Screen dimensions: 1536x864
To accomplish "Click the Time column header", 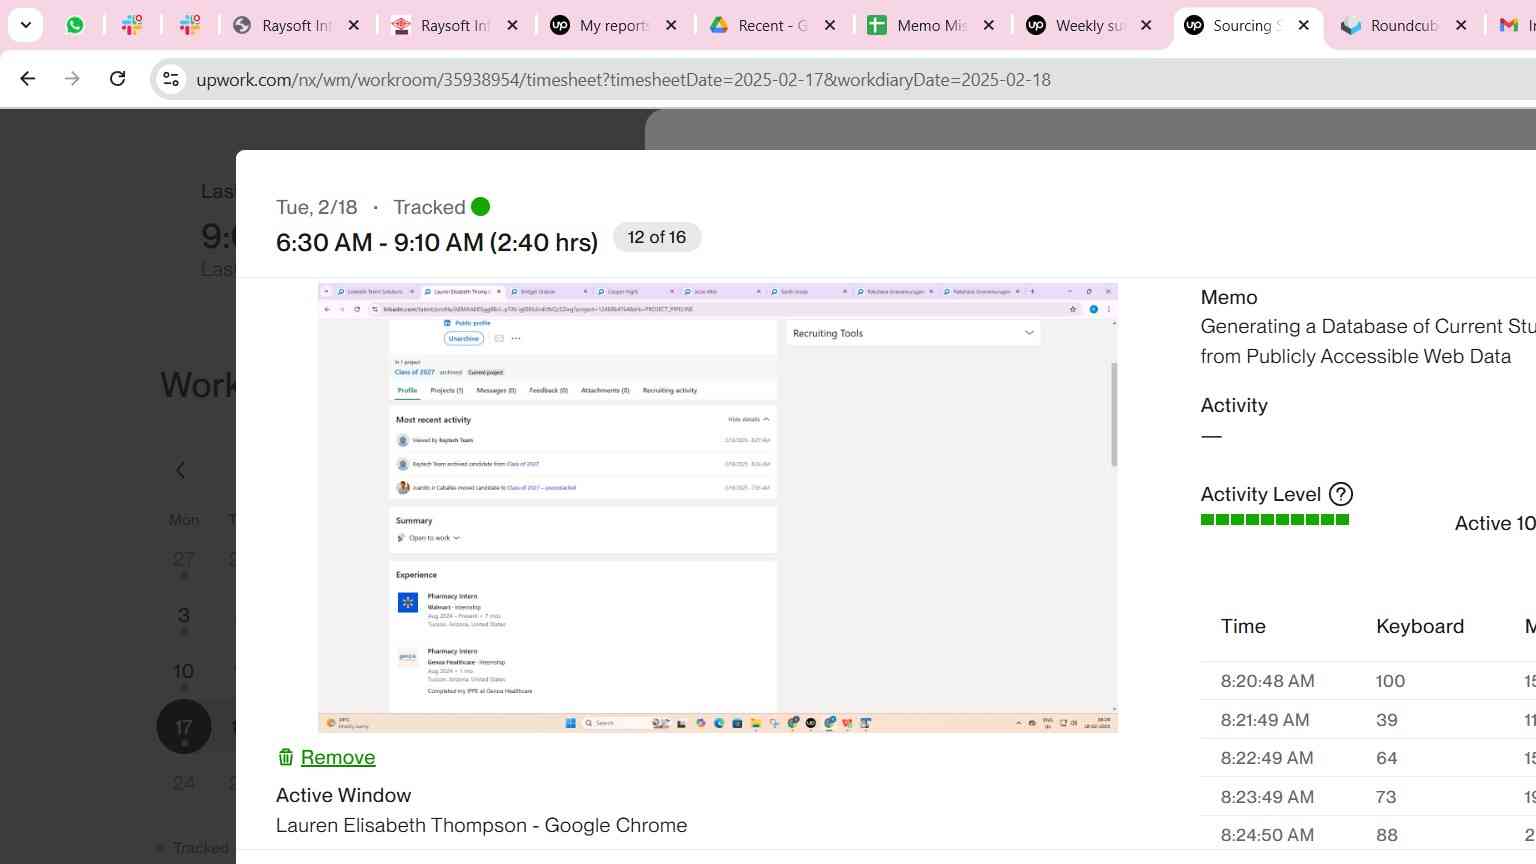I will point(1243,626).
